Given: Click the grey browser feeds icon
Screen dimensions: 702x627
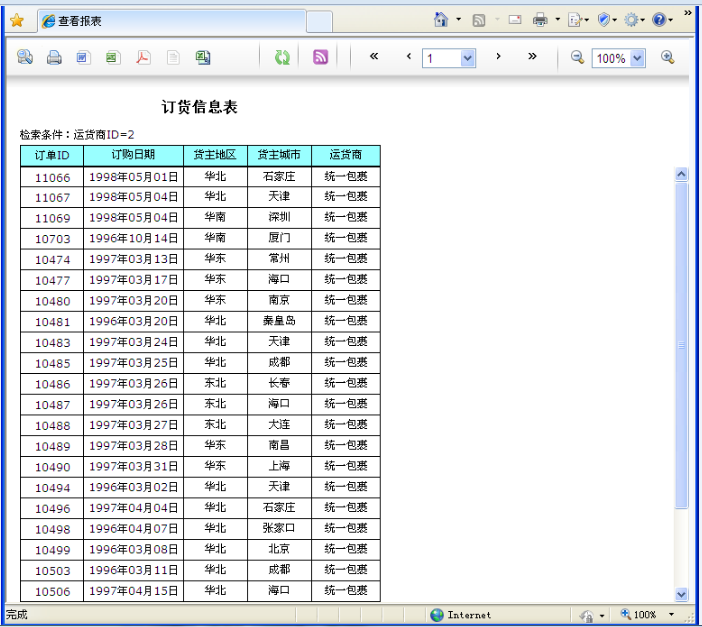Looking at the screenshot, I should point(479,20).
